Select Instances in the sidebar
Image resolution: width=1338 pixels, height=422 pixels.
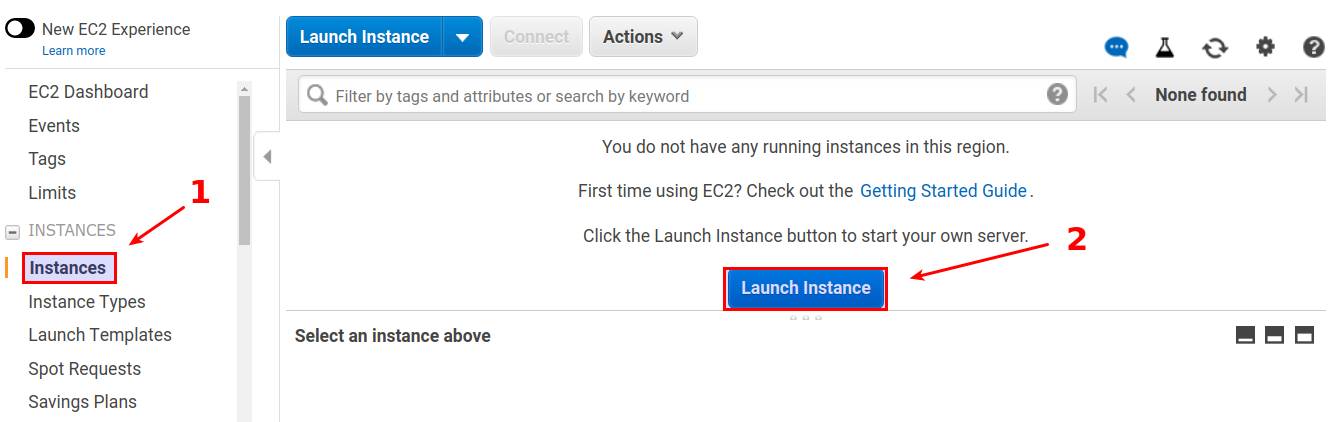(x=68, y=268)
